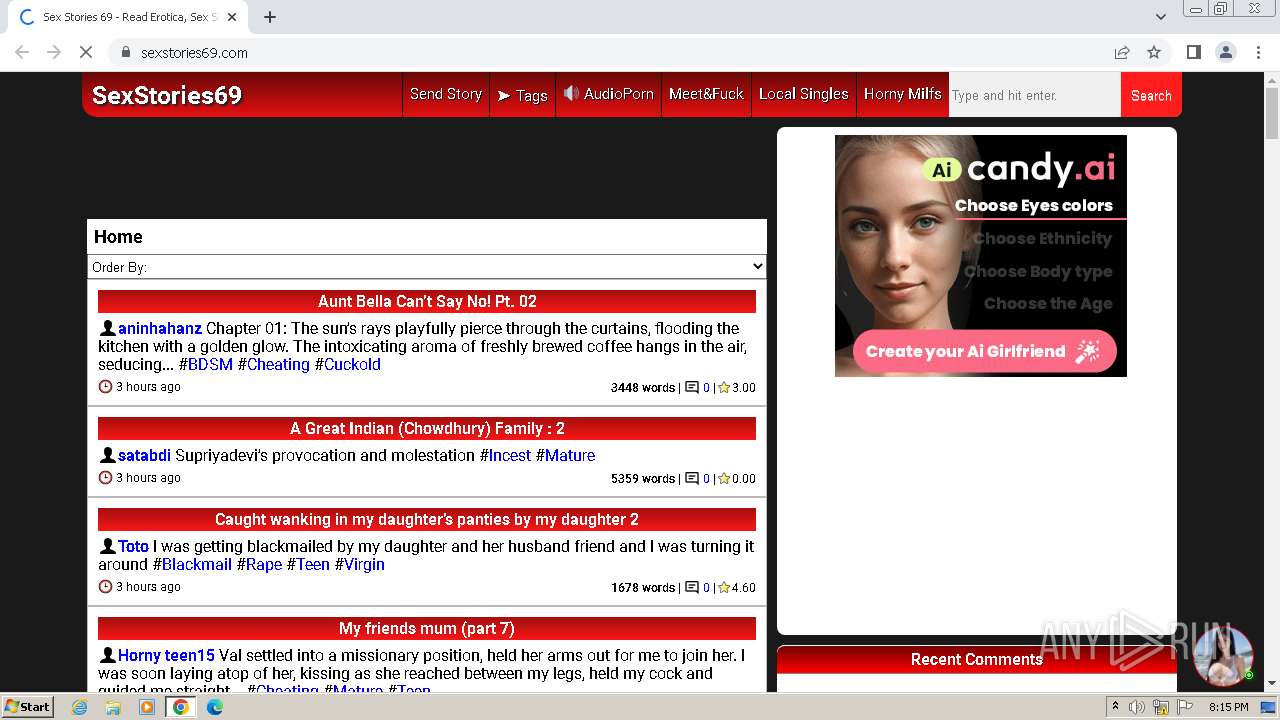Click the star rating 3.00 icon

tap(724, 387)
